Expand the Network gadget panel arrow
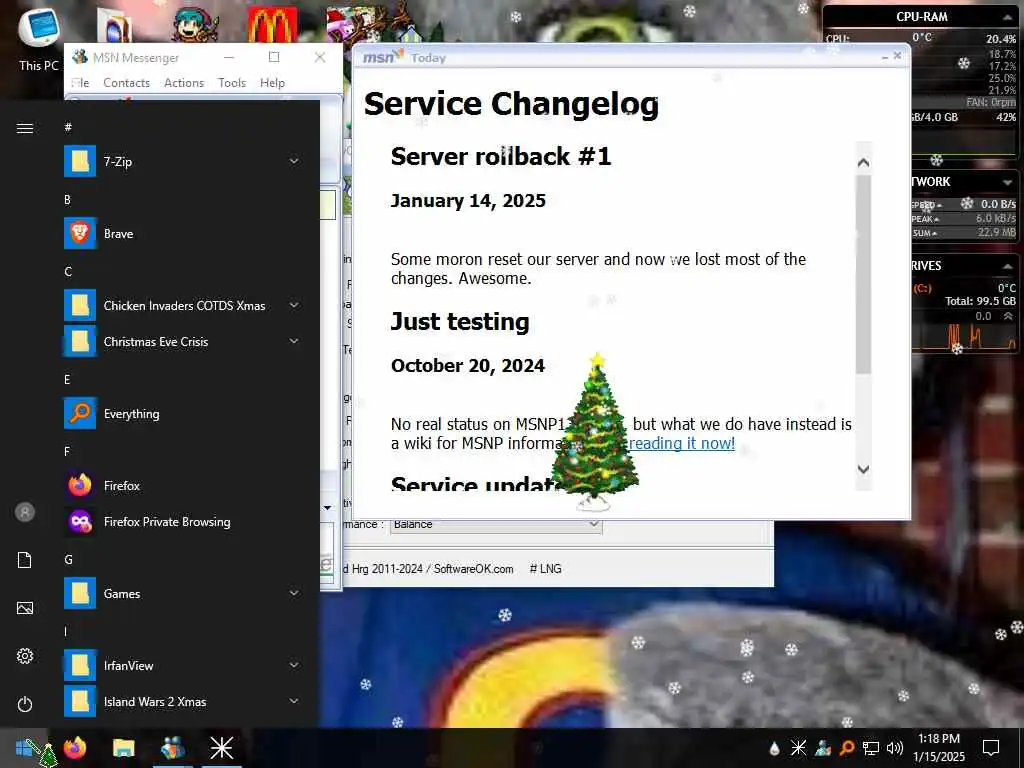This screenshot has height=768, width=1024. (x=1007, y=182)
